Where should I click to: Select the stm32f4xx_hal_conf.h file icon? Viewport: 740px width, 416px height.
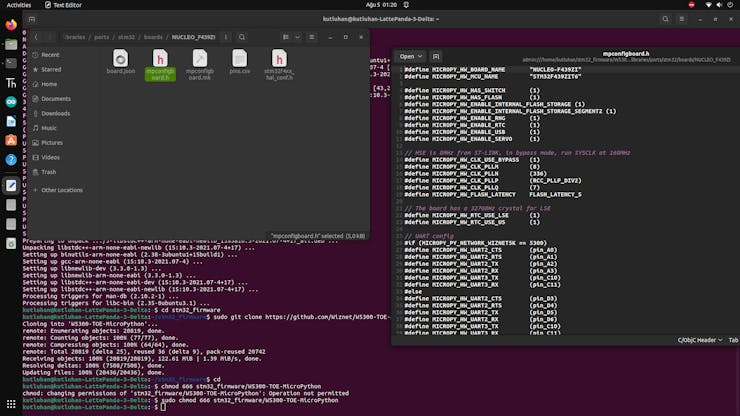point(279,60)
